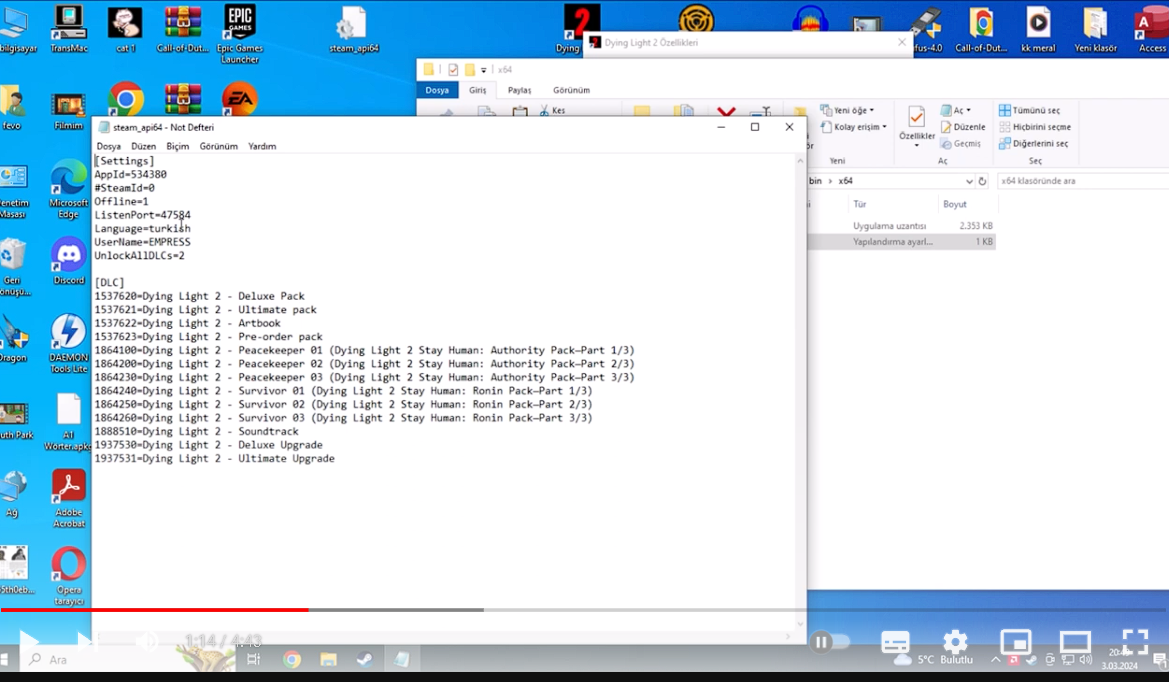Switch to Explorer Giriş tab
Image resolution: width=1169 pixels, height=682 pixels.
pos(477,90)
